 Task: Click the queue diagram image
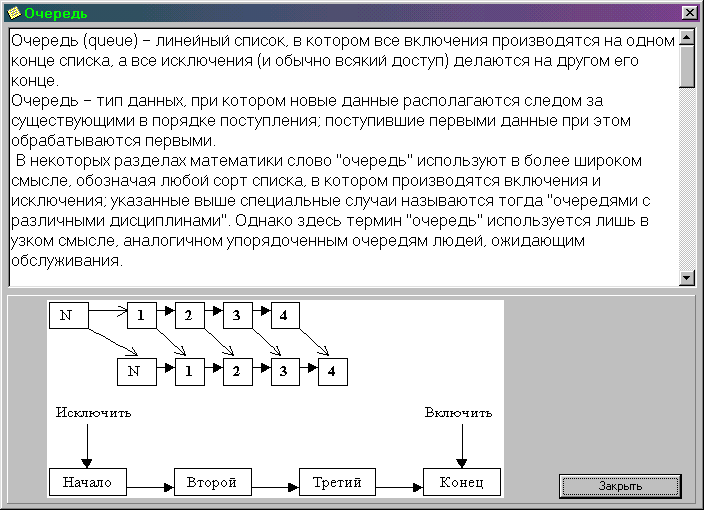(276, 399)
